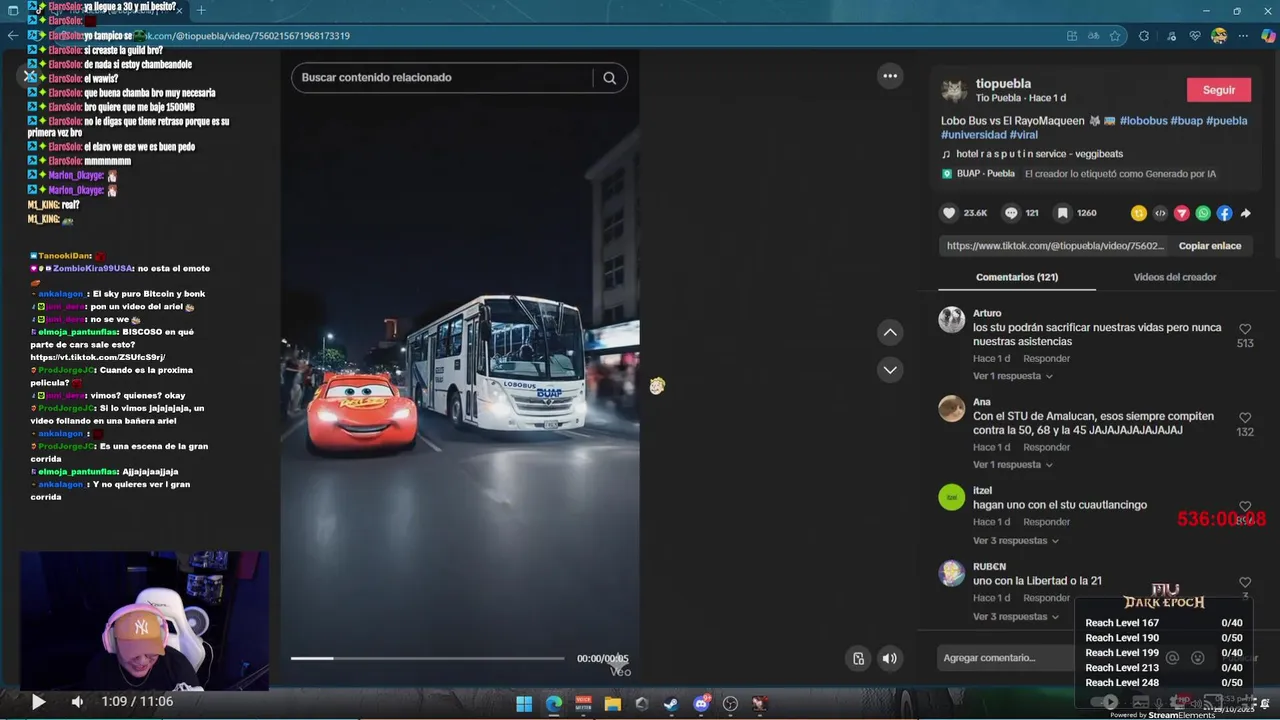Click the Copiar enlace button
1280x720 pixels.
[x=1210, y=245]
